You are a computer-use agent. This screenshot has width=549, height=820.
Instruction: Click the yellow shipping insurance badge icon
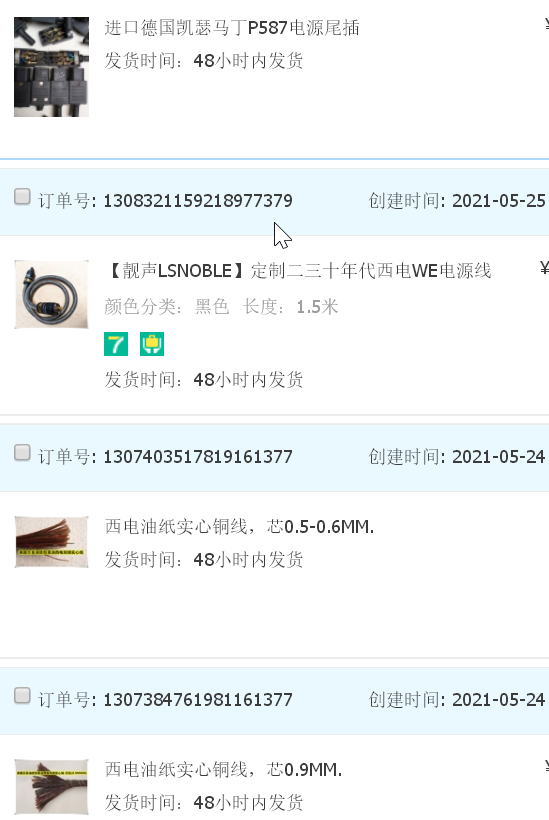point(152,344)
